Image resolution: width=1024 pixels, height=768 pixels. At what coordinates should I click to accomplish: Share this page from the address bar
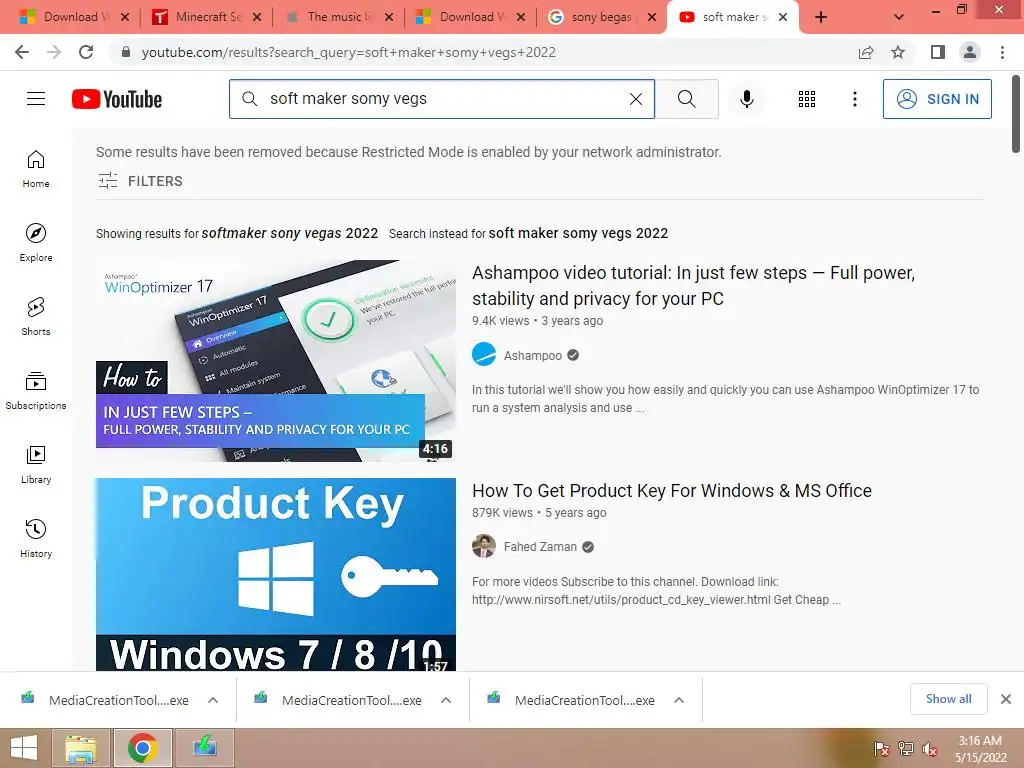866,52
